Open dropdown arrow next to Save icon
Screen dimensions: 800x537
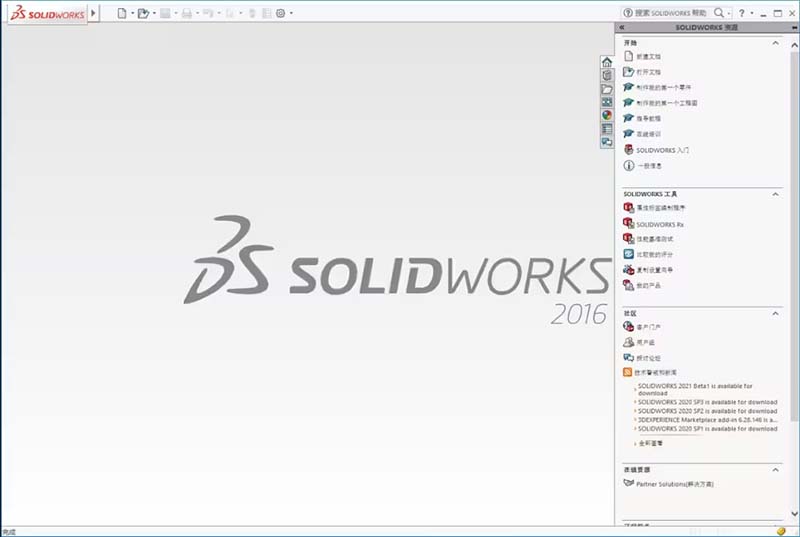click(x=176, y=13)
